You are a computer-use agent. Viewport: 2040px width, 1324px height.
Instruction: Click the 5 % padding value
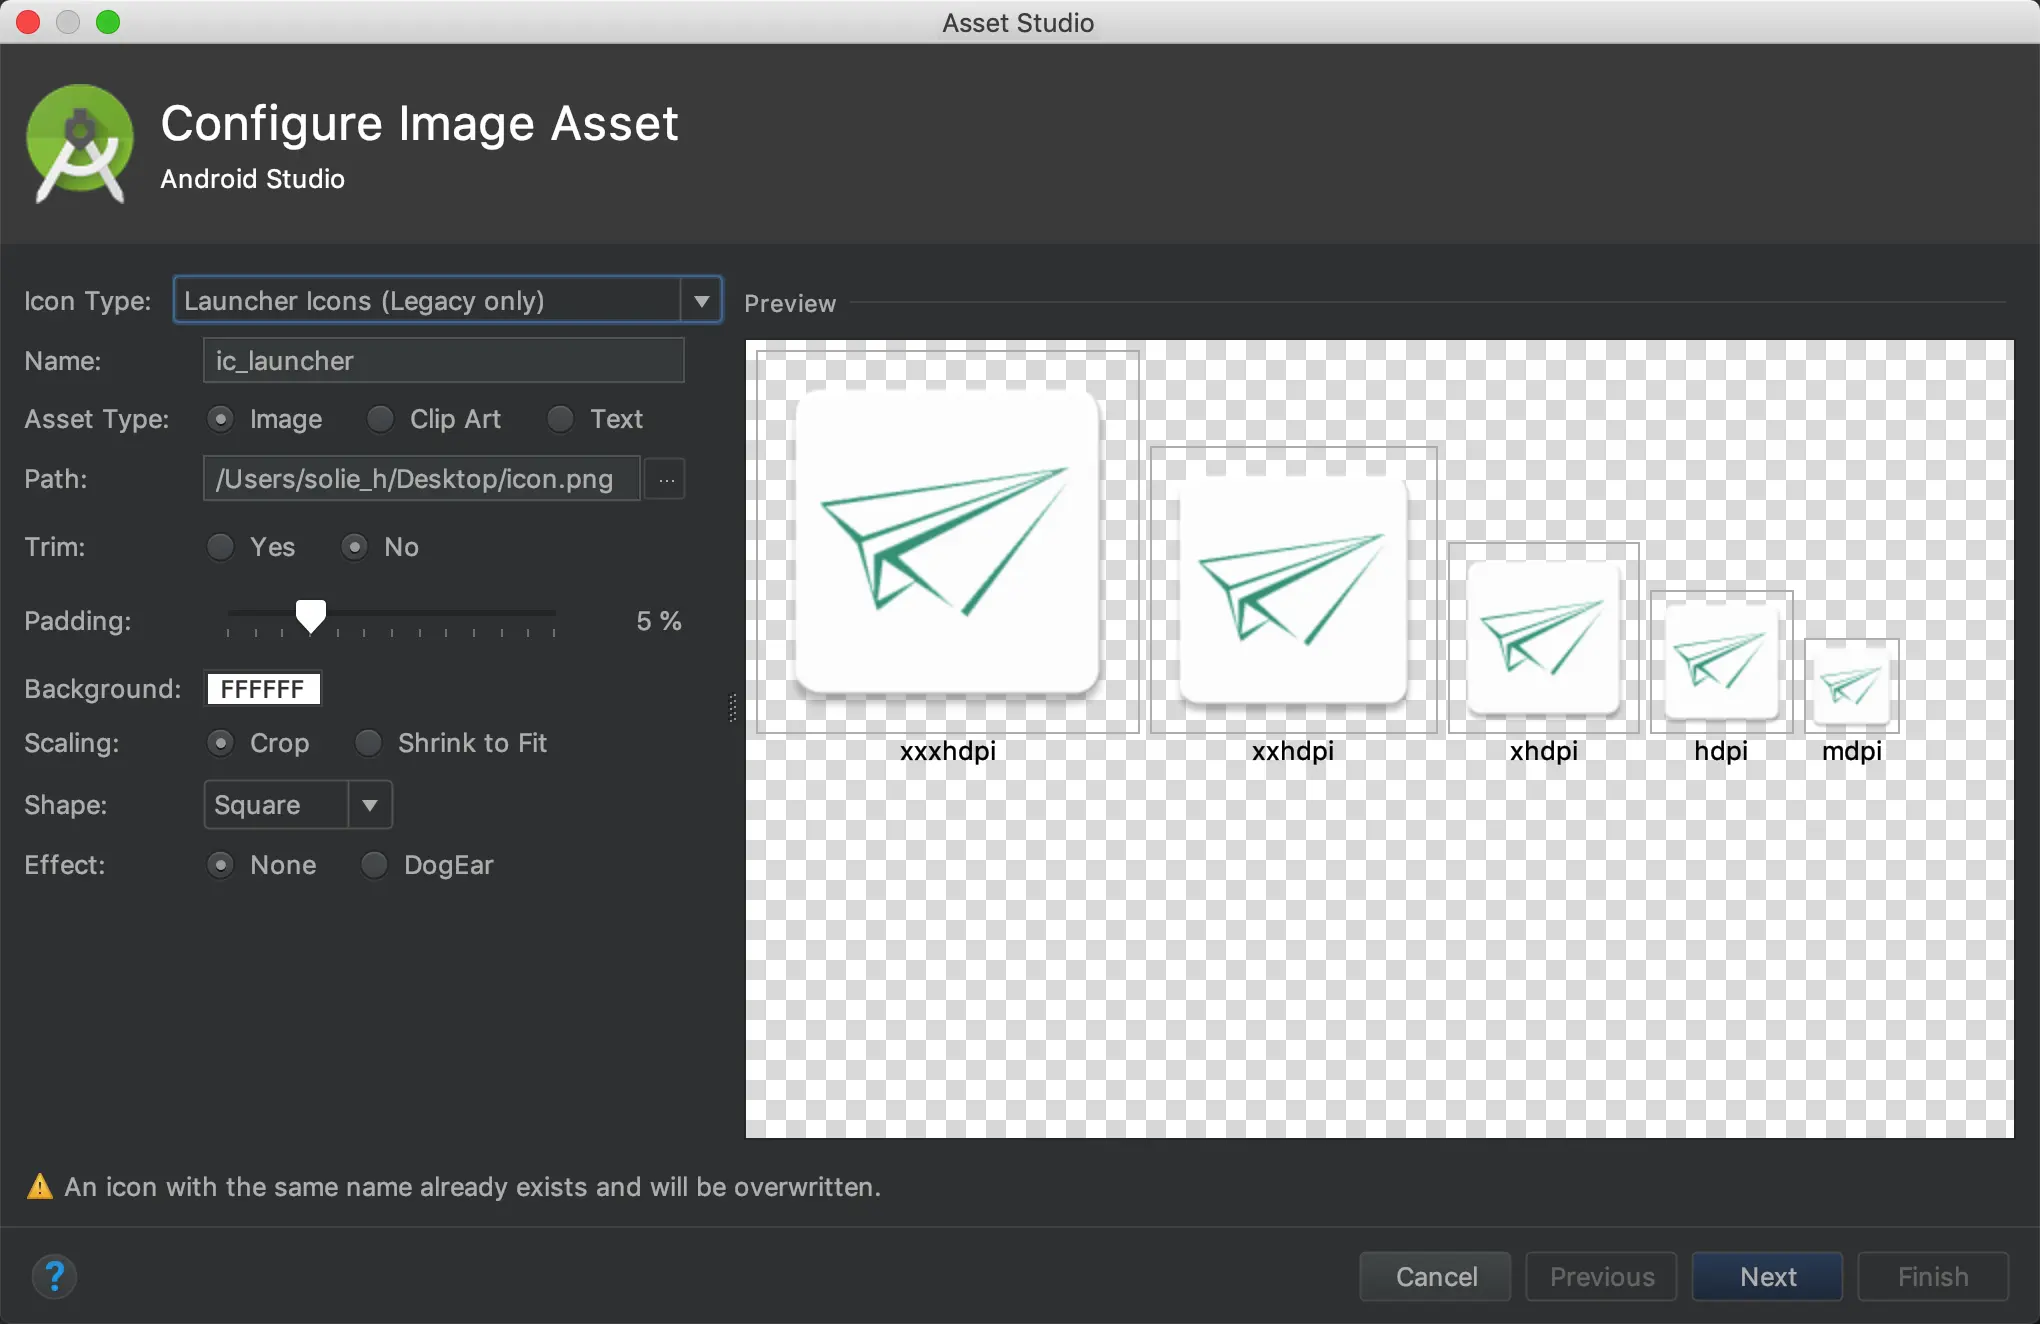coord(659,621)
